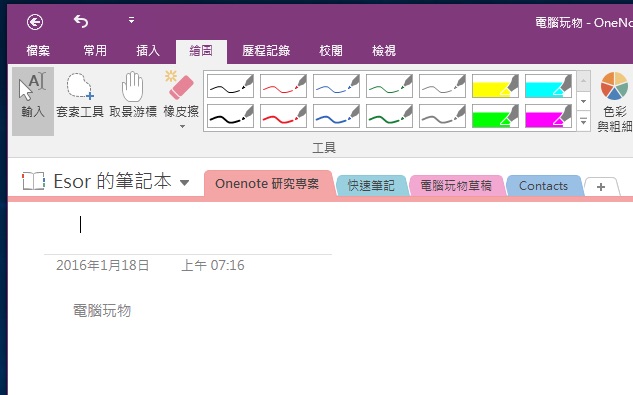This screenshot has width=633, height=395.
Task: Open the 快速筆記 section tab
Action: (x=371, y=186)
